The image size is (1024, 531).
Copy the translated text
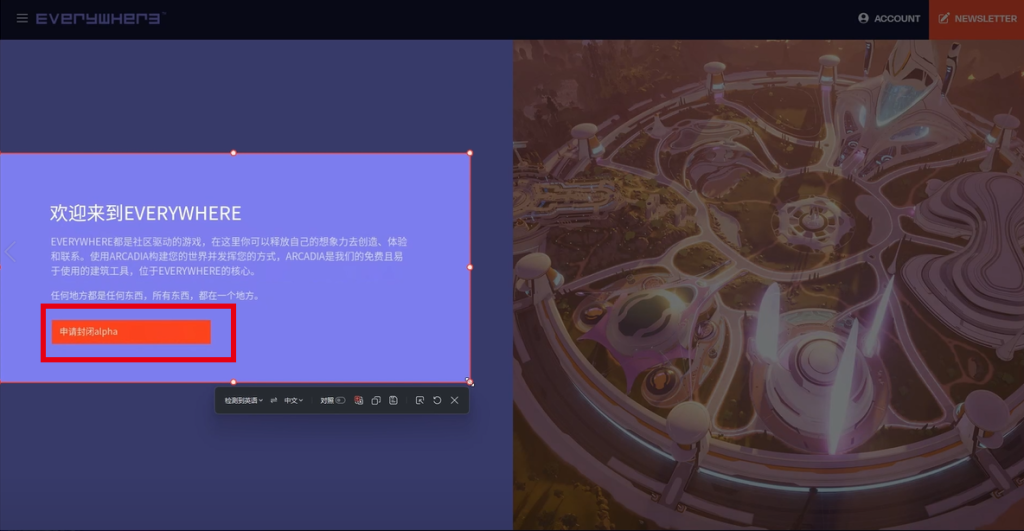pyautogui.click(x=376, y=400)
